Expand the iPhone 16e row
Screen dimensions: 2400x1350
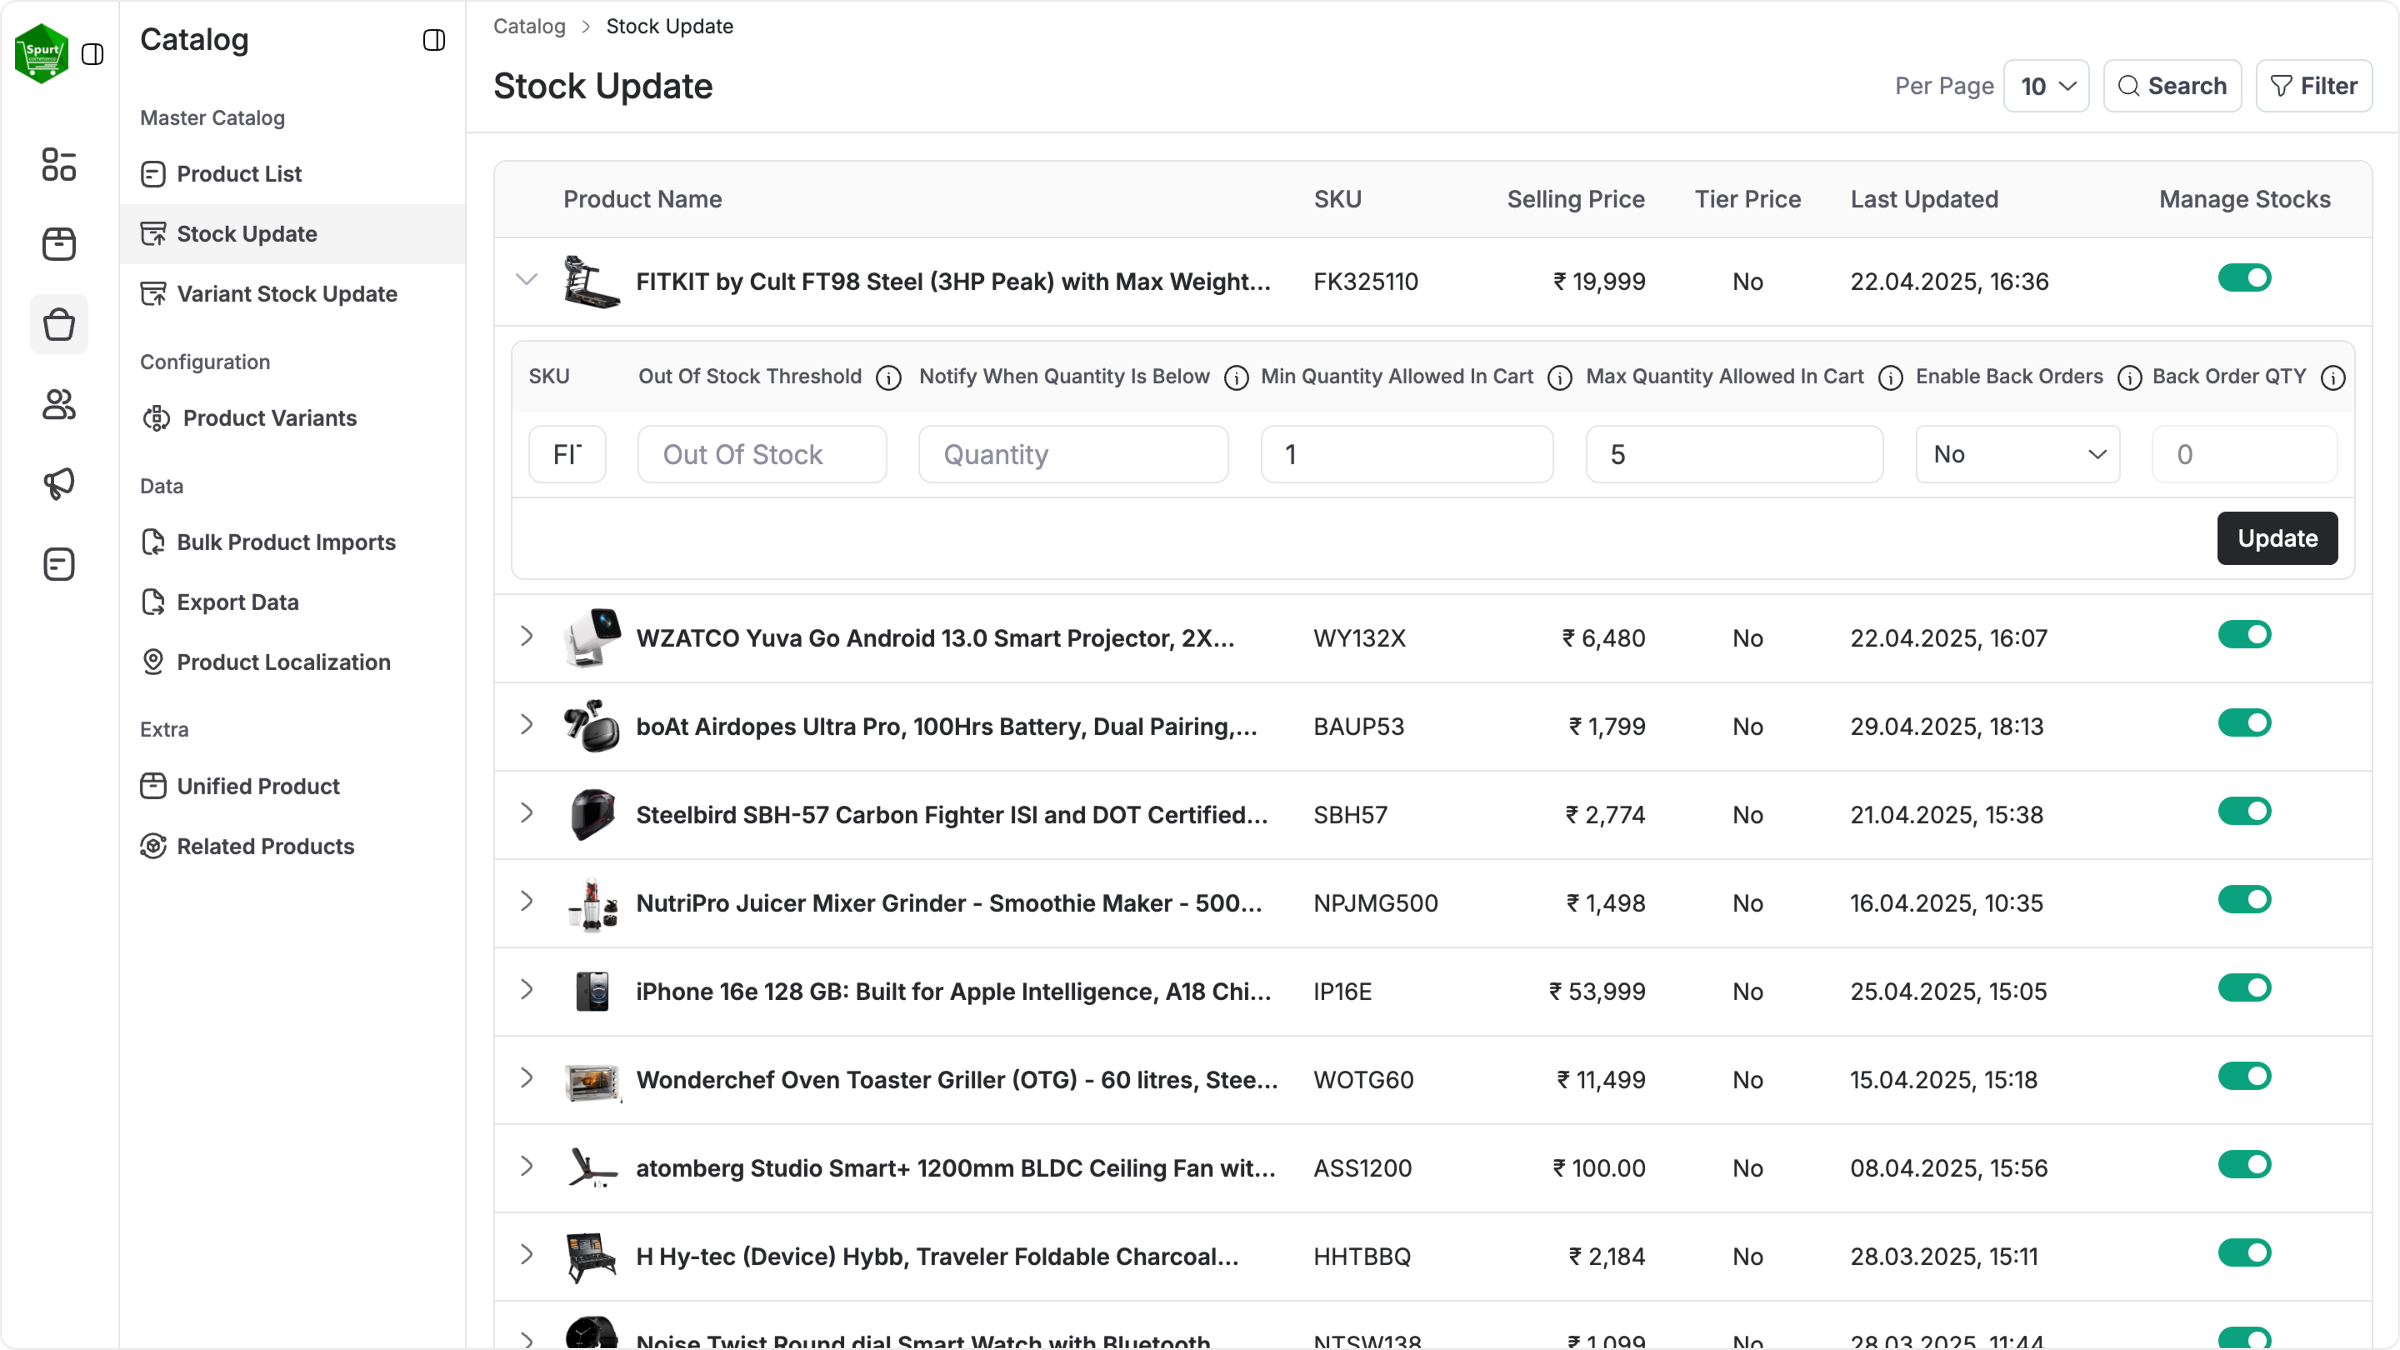[x=527, y=989]
